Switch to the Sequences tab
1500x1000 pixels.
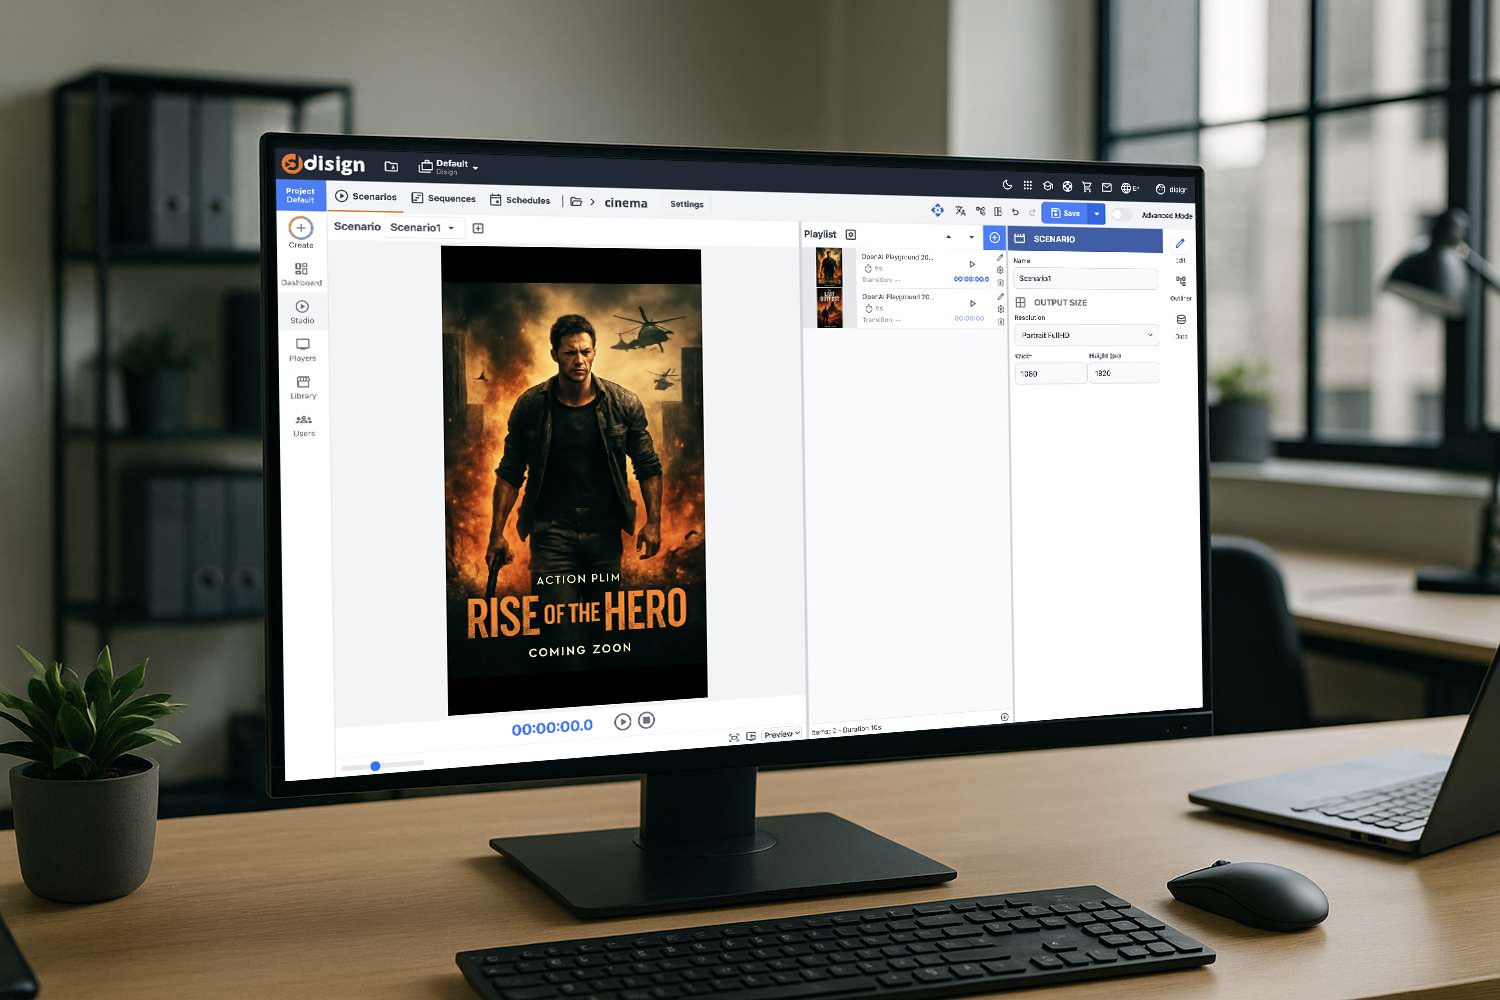(x=444, y=198)
